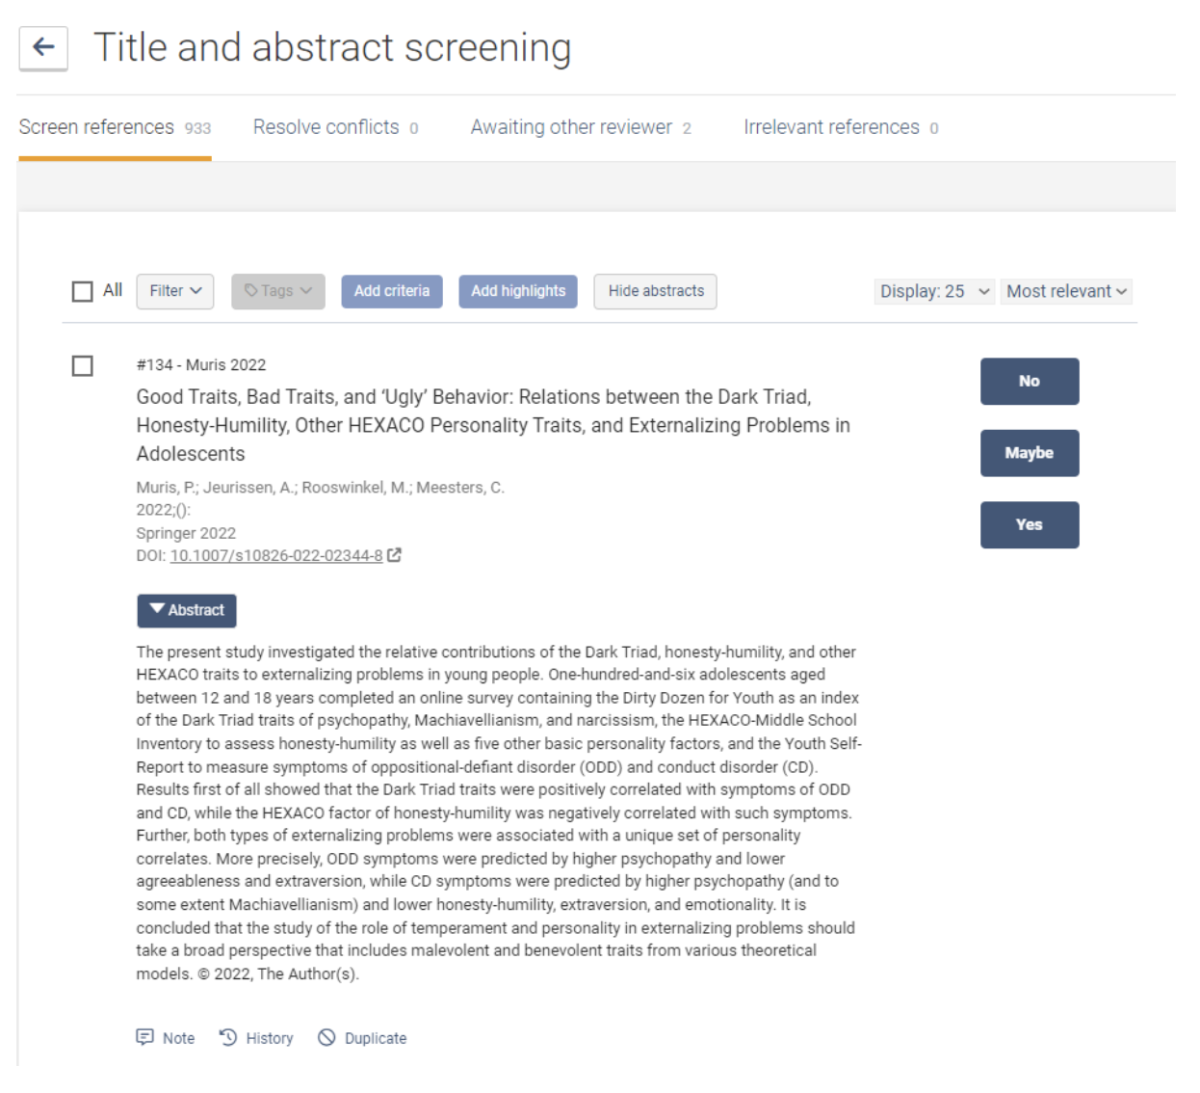Click the external link icon beside DOI
Image resolution: width=1200 pixels, height=1093 pixels.
pyautogui.click(x=395, y=555)
